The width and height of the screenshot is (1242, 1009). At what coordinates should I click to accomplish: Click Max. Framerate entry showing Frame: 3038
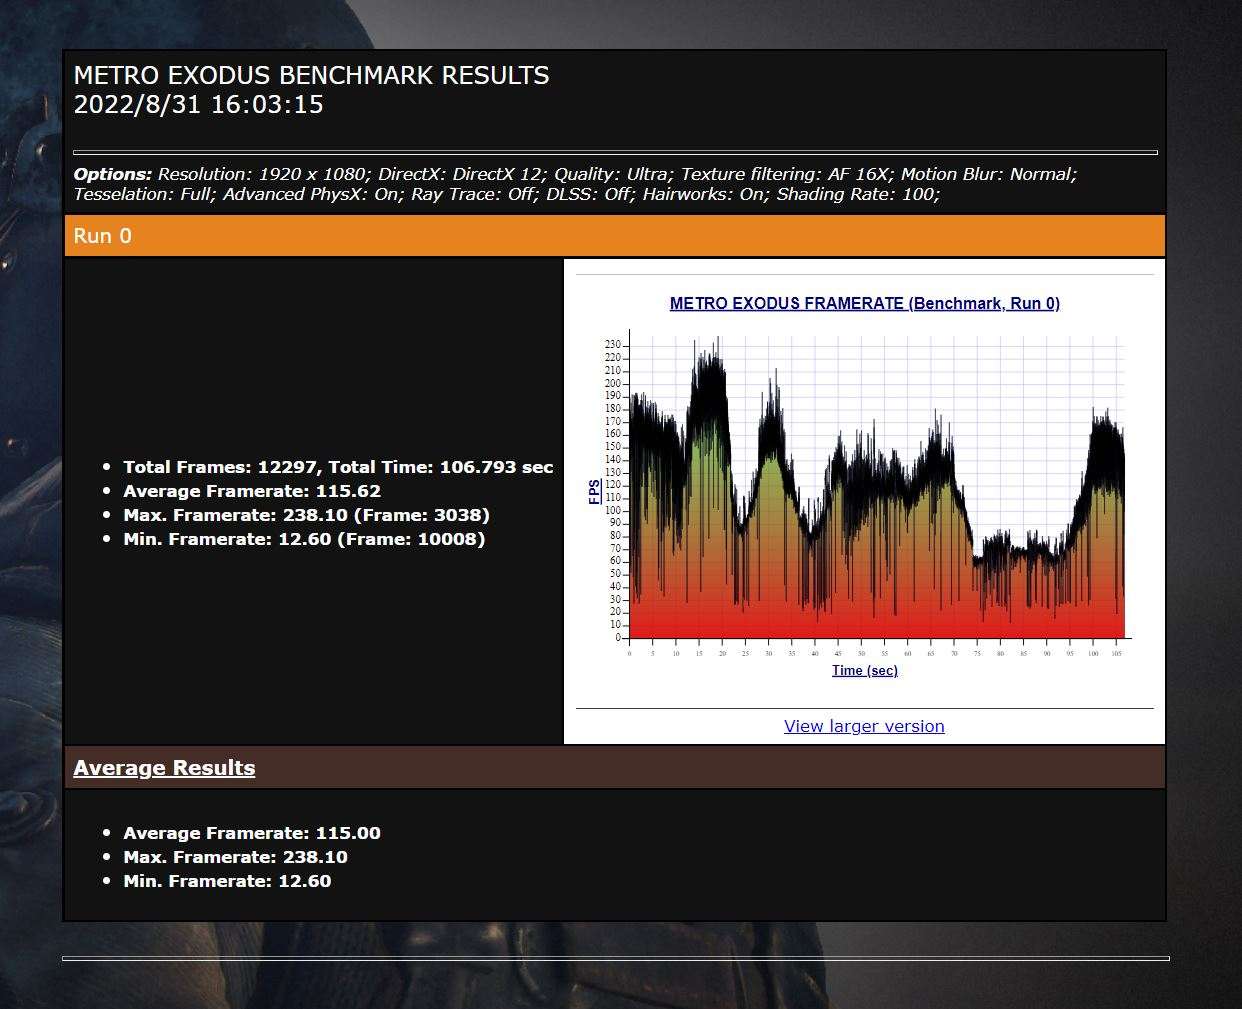[x=306, y=515]
